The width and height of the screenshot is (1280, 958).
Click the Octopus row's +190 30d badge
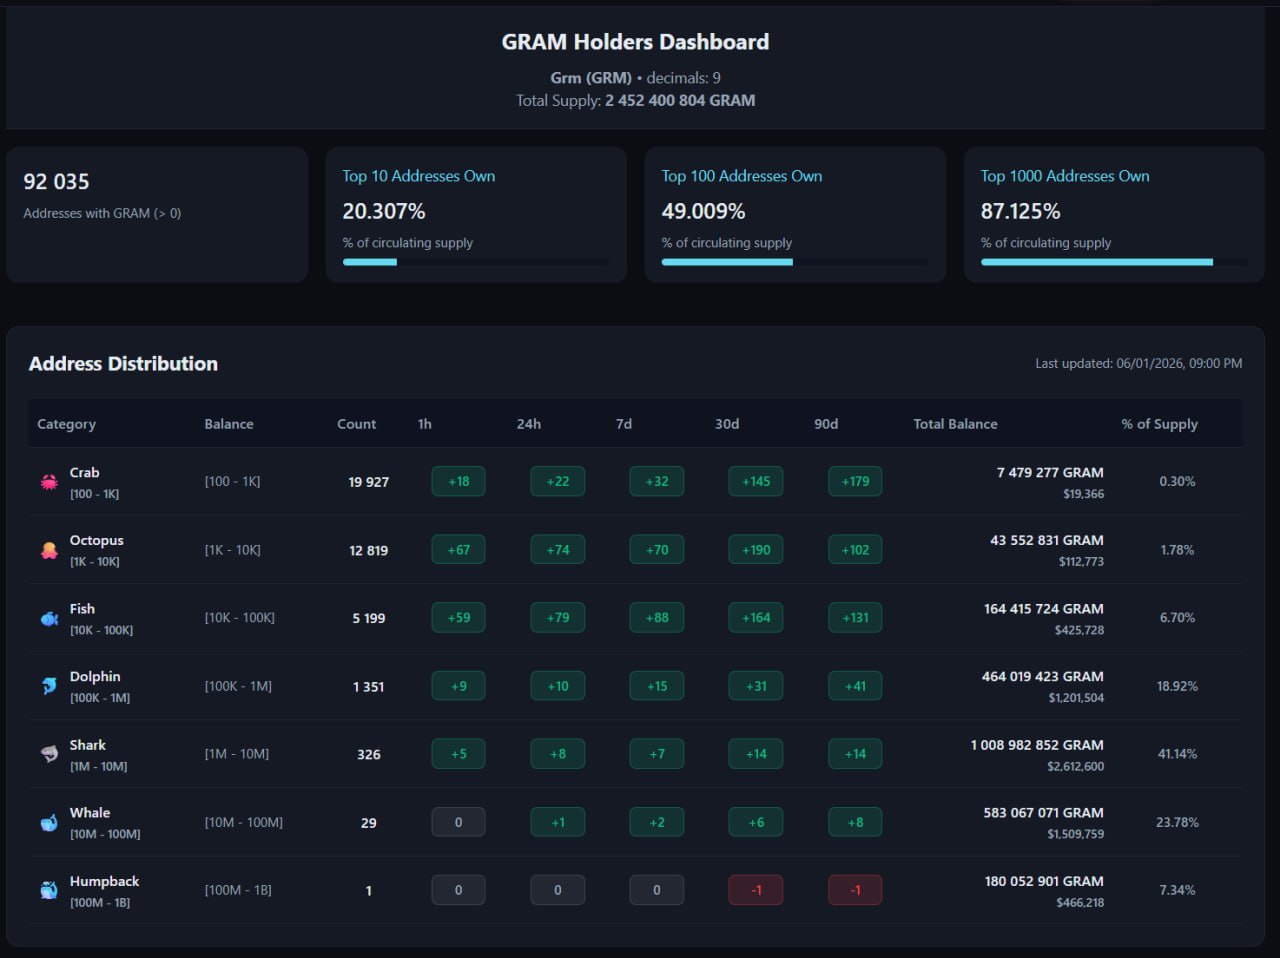(x=756, y=550)
